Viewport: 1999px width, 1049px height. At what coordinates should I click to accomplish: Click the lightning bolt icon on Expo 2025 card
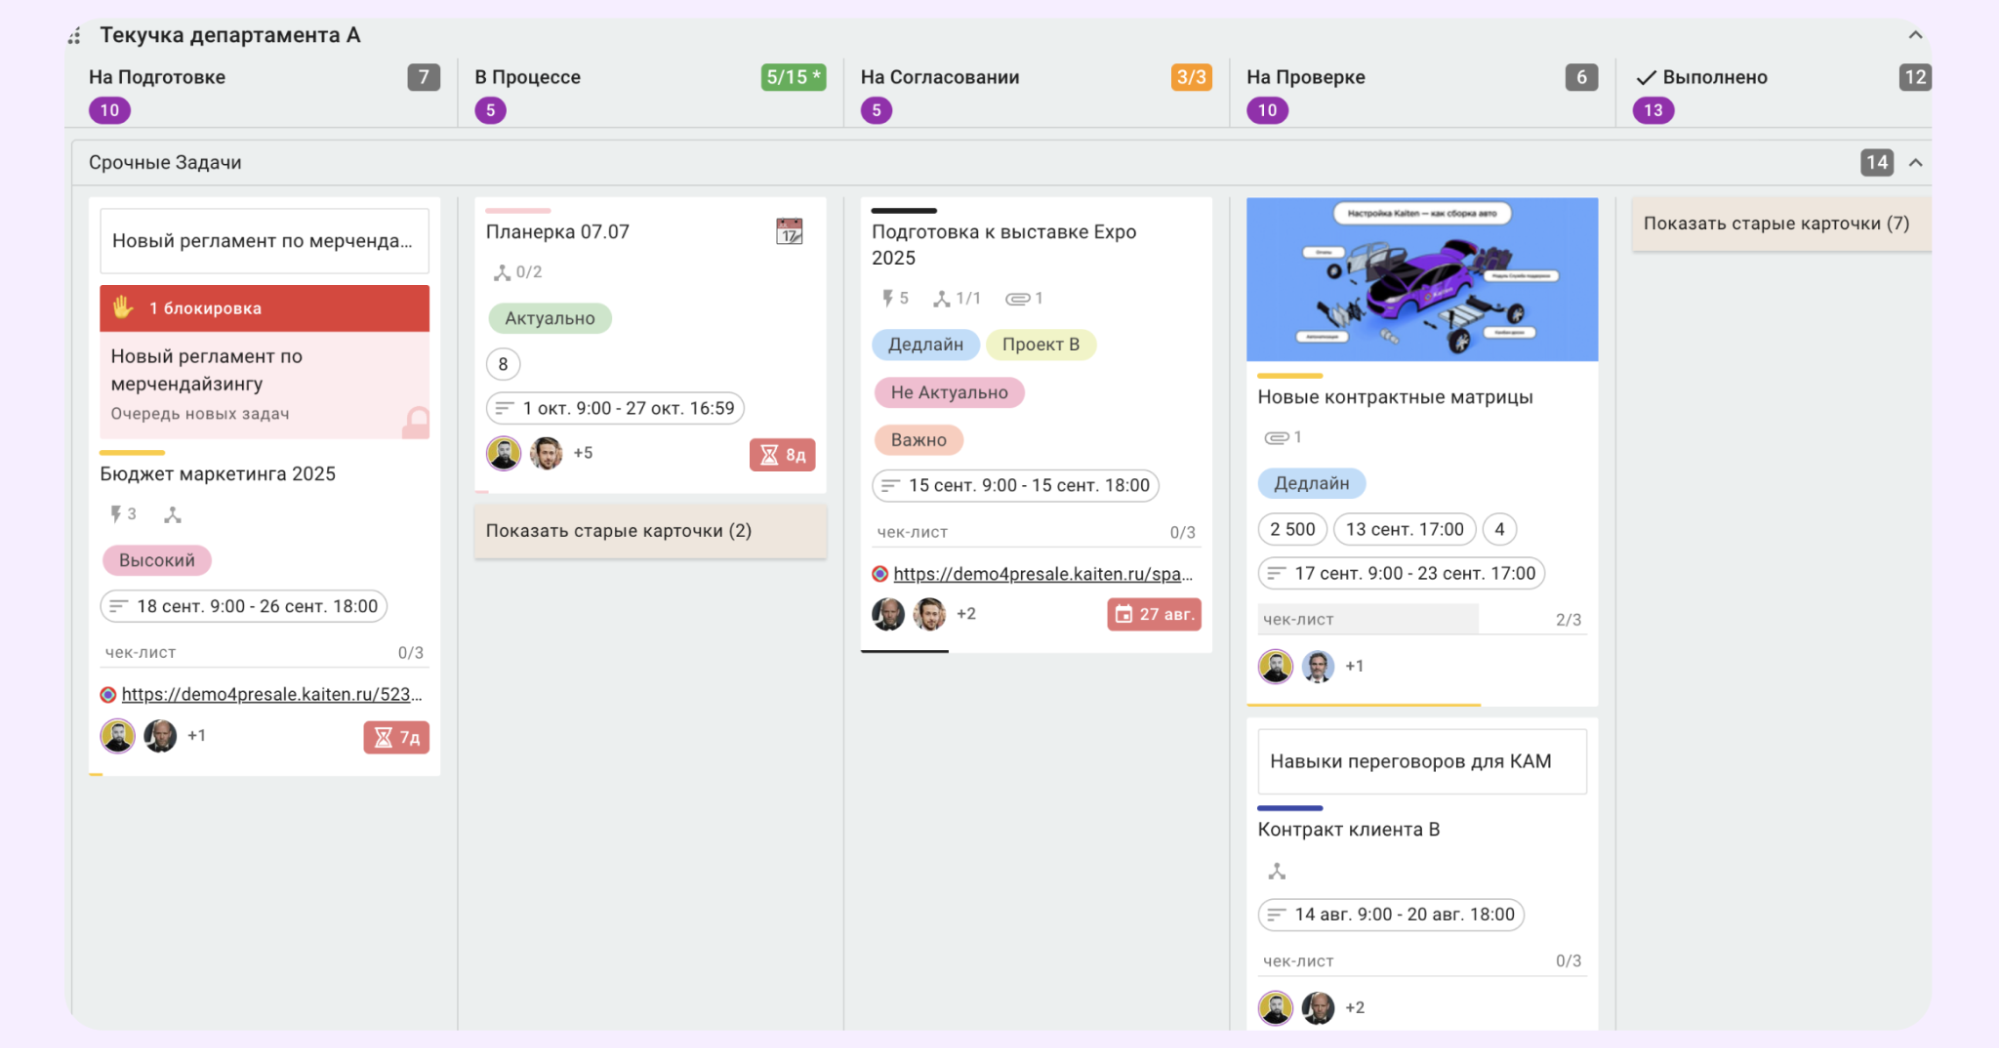click(887, 298)
